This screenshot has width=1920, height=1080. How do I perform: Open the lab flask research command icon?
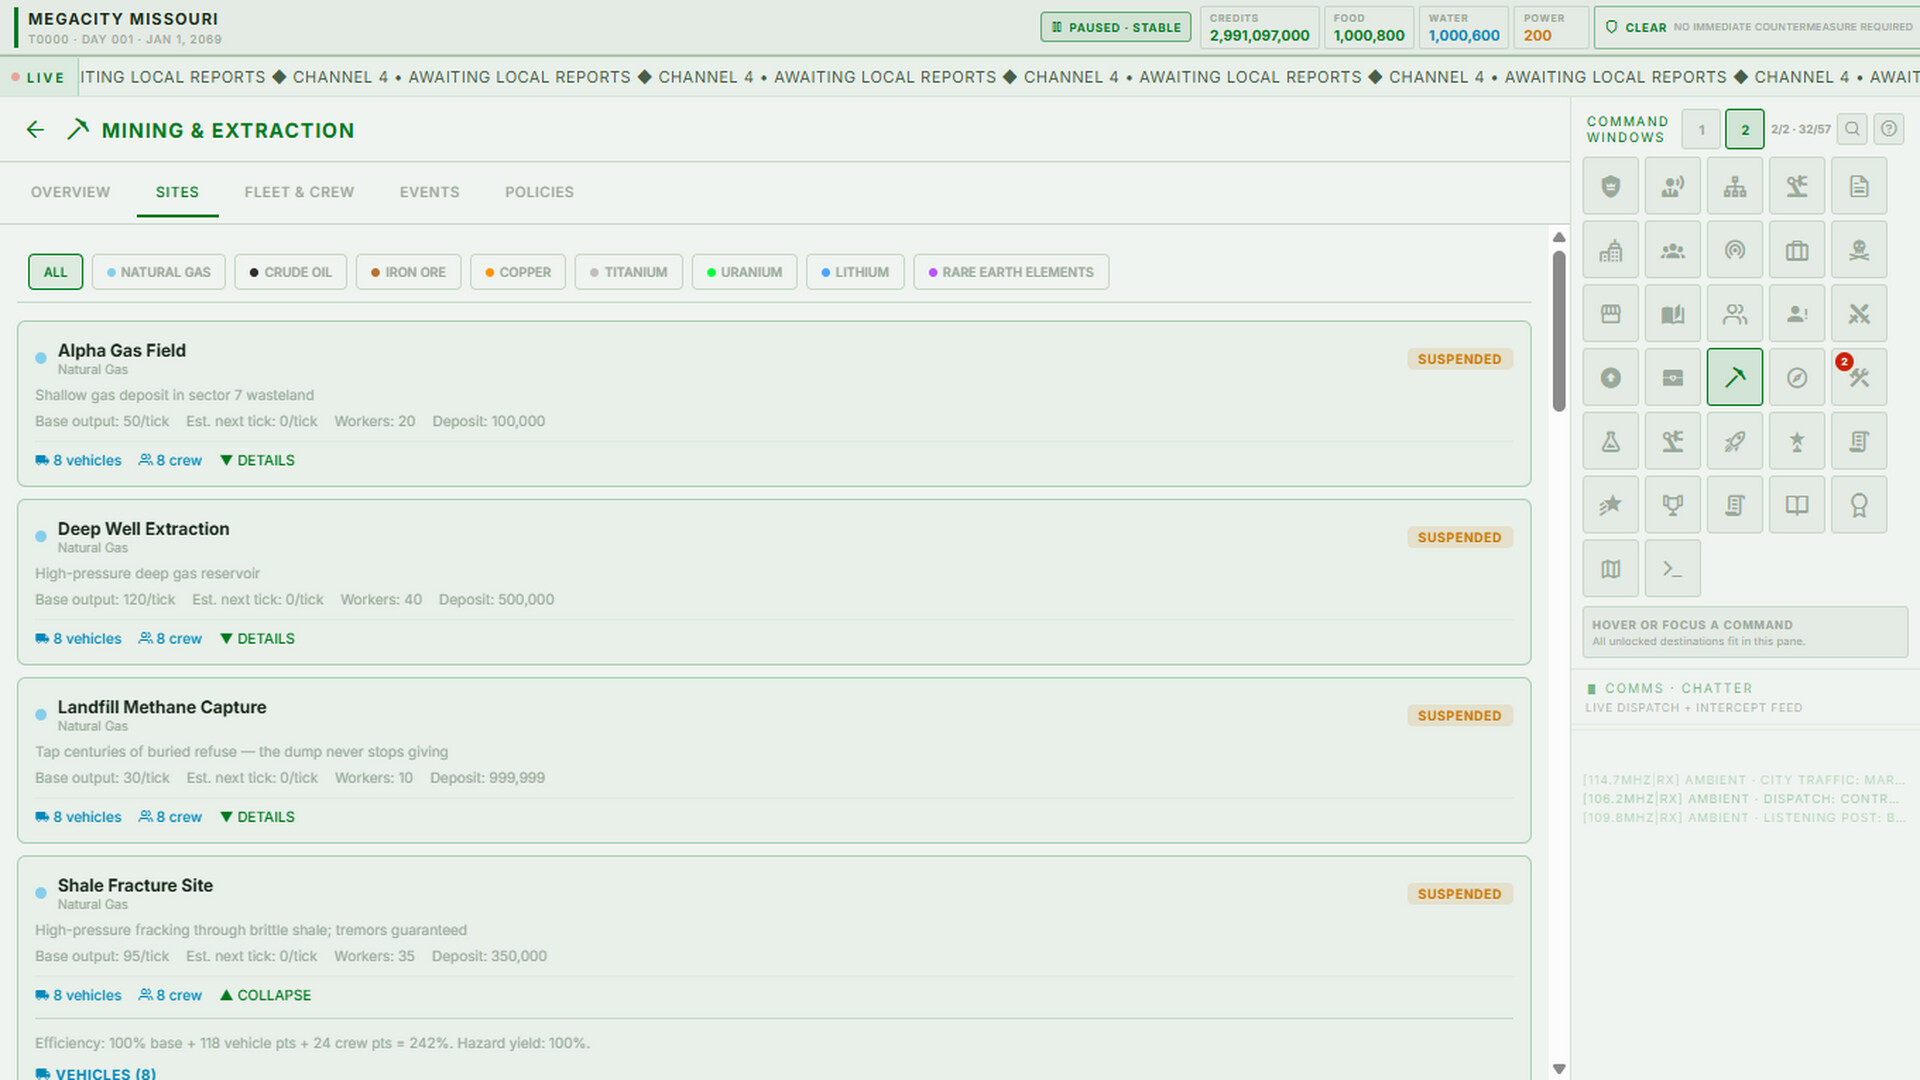click(1610, 441)
